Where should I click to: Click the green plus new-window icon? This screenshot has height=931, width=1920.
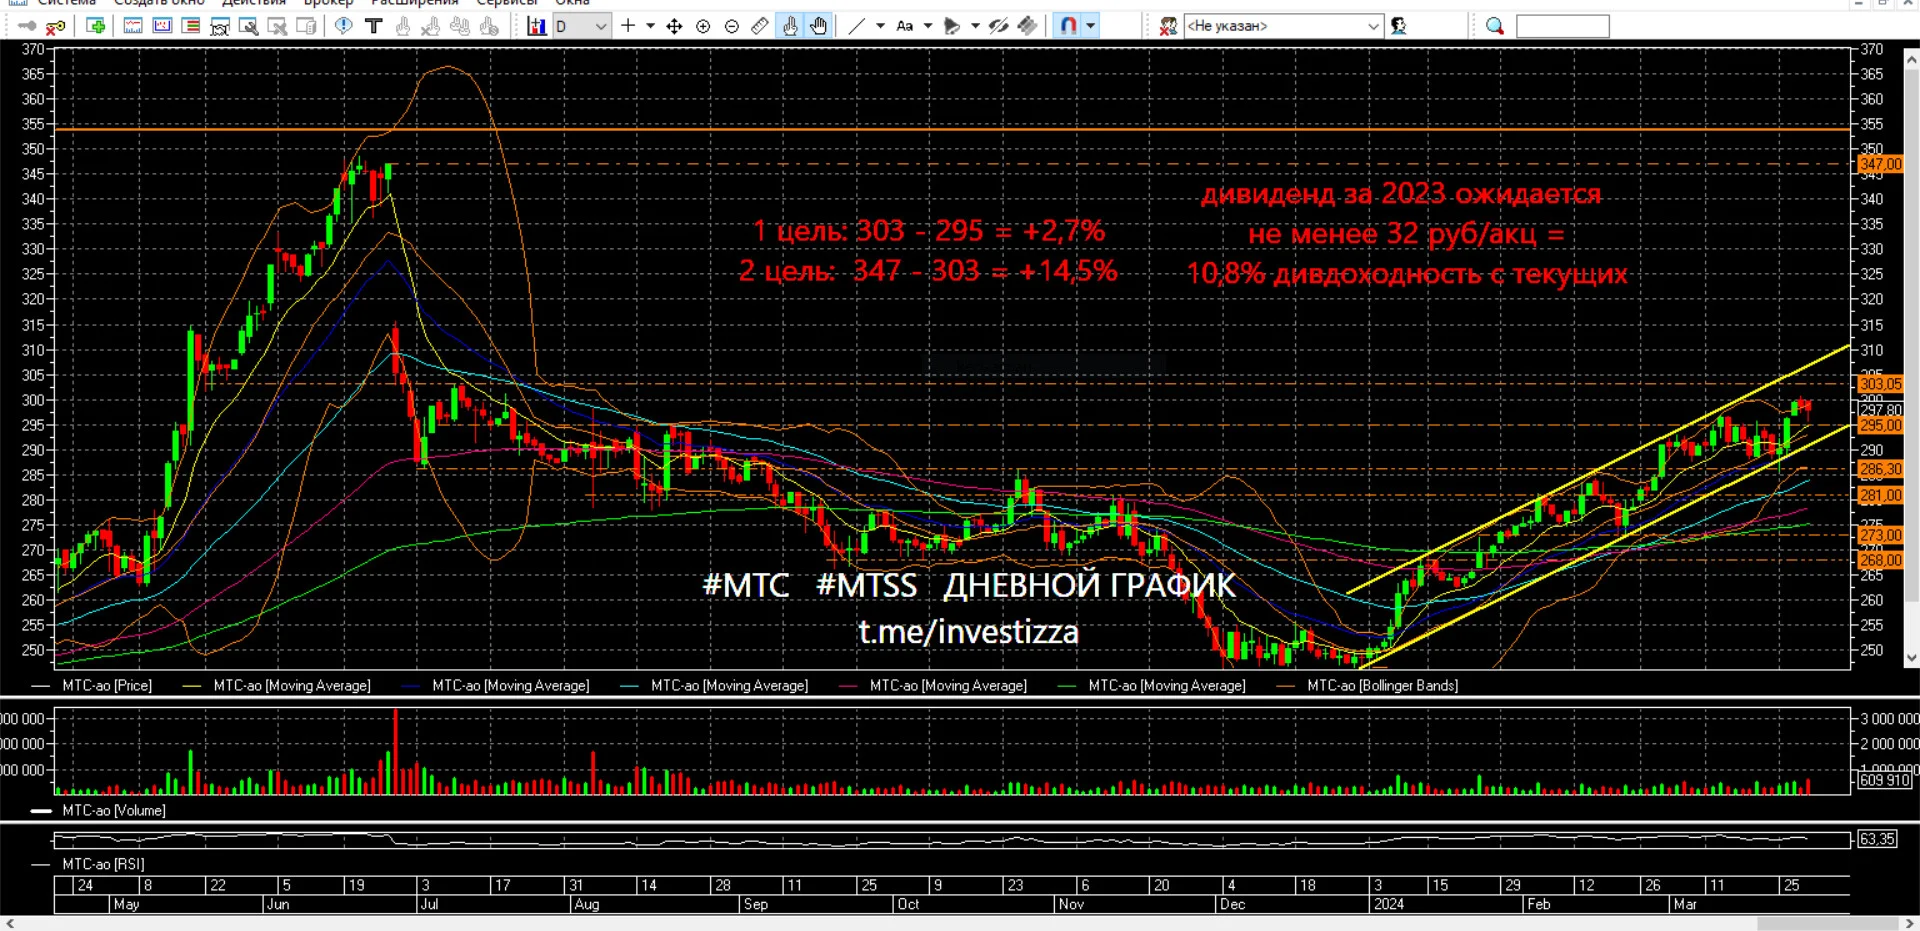click(x=96, y=26)
